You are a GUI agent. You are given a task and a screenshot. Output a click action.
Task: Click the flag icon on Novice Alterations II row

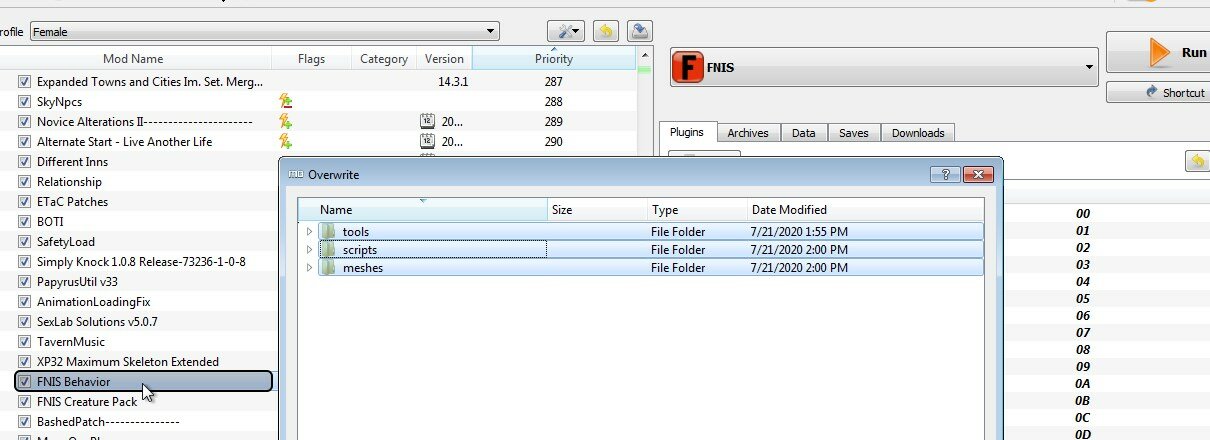285,121
